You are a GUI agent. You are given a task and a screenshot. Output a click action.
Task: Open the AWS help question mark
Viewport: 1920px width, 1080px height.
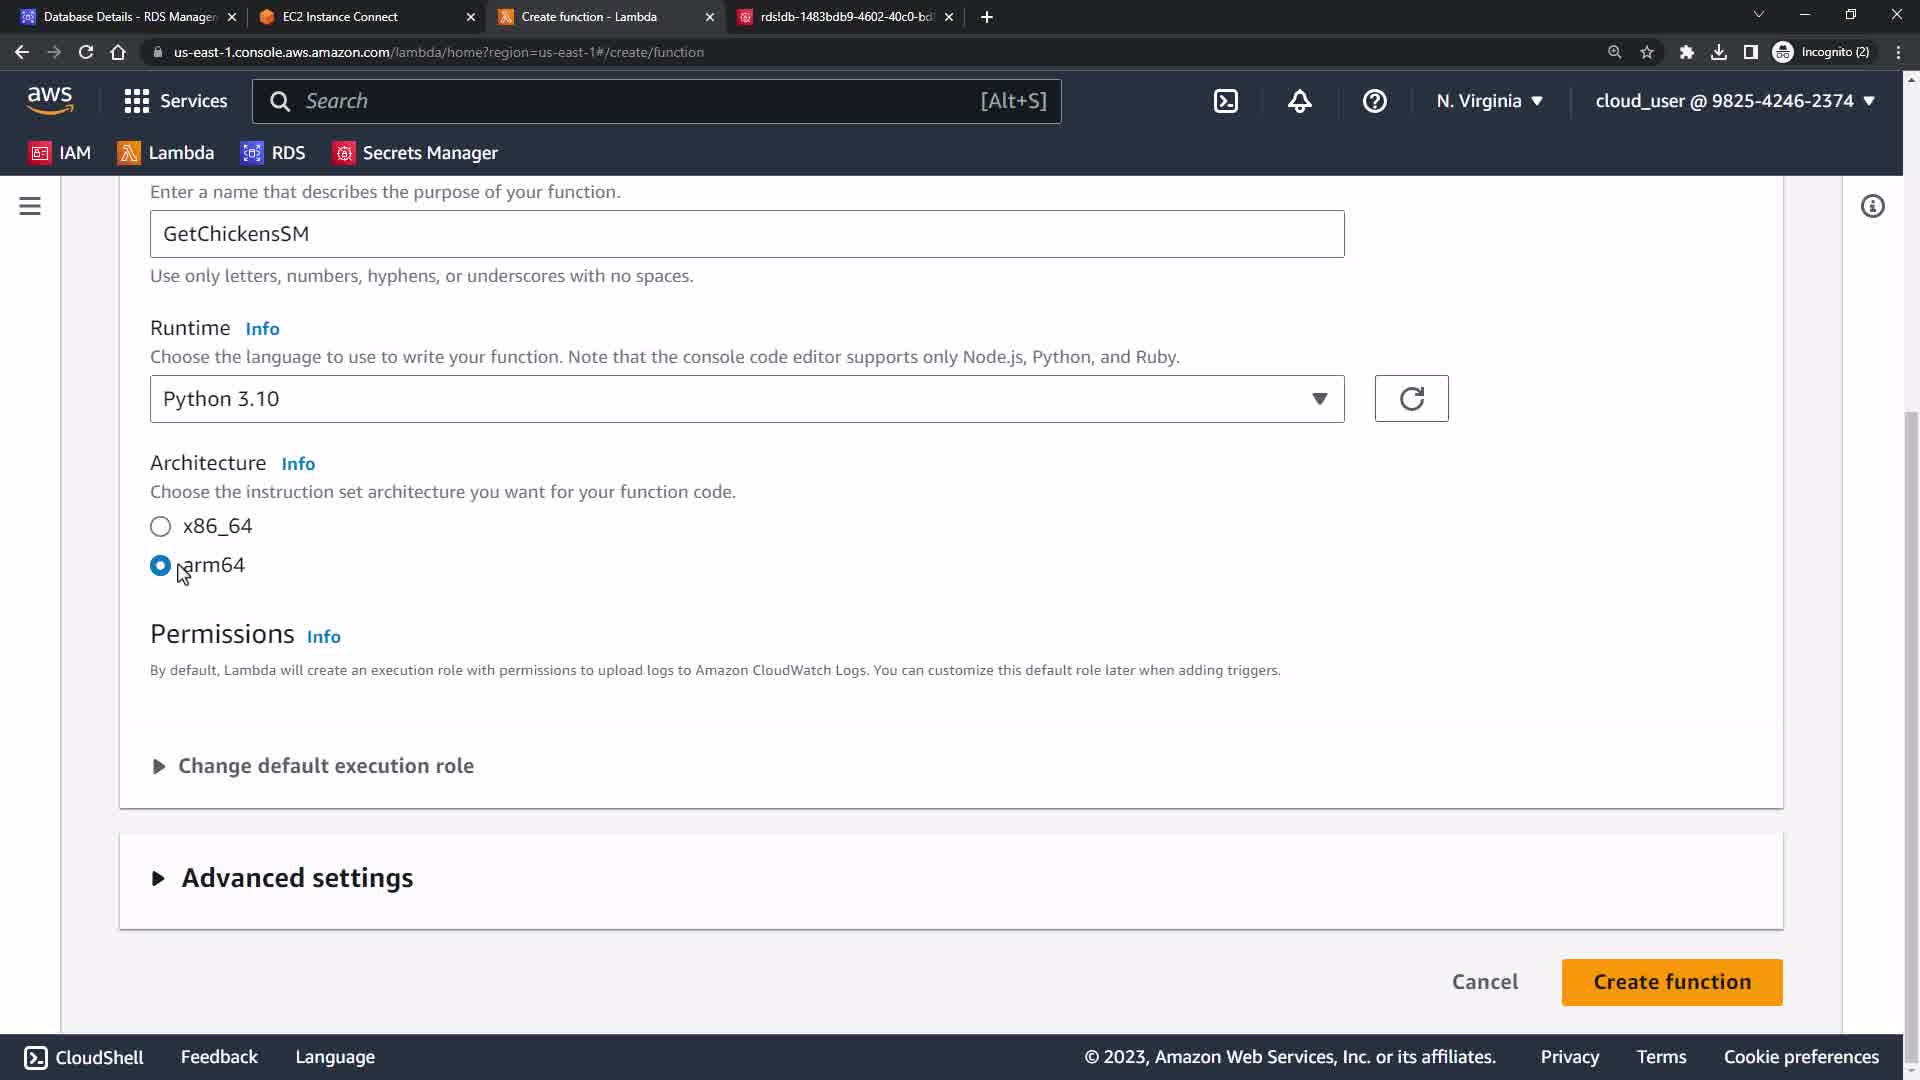[x=1374, y=101]
